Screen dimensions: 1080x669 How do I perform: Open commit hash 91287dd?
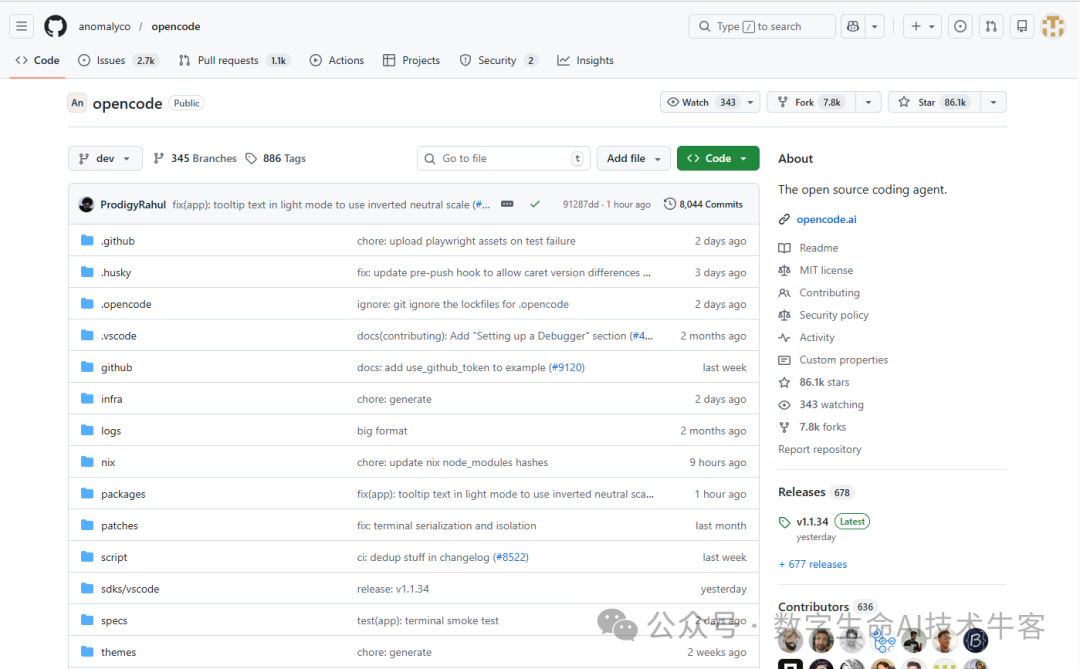(580, 205)
